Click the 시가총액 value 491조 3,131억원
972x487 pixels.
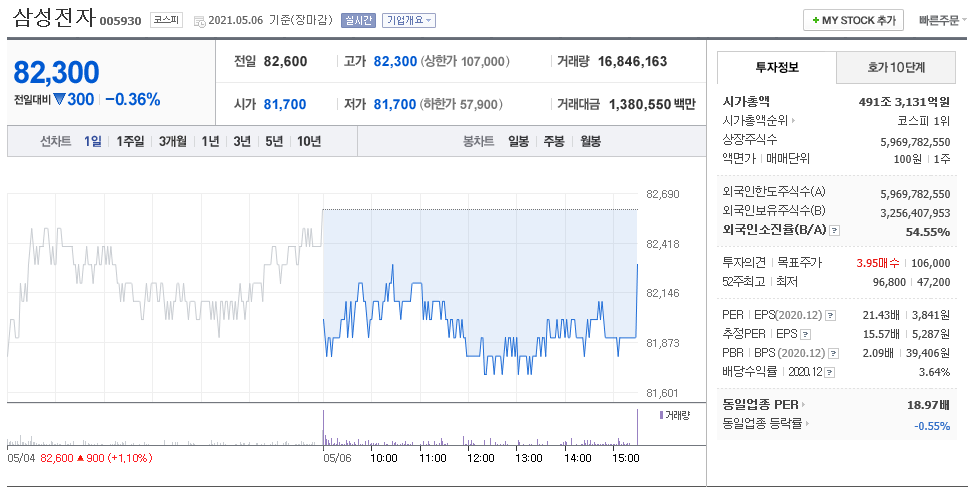(904, 102)
